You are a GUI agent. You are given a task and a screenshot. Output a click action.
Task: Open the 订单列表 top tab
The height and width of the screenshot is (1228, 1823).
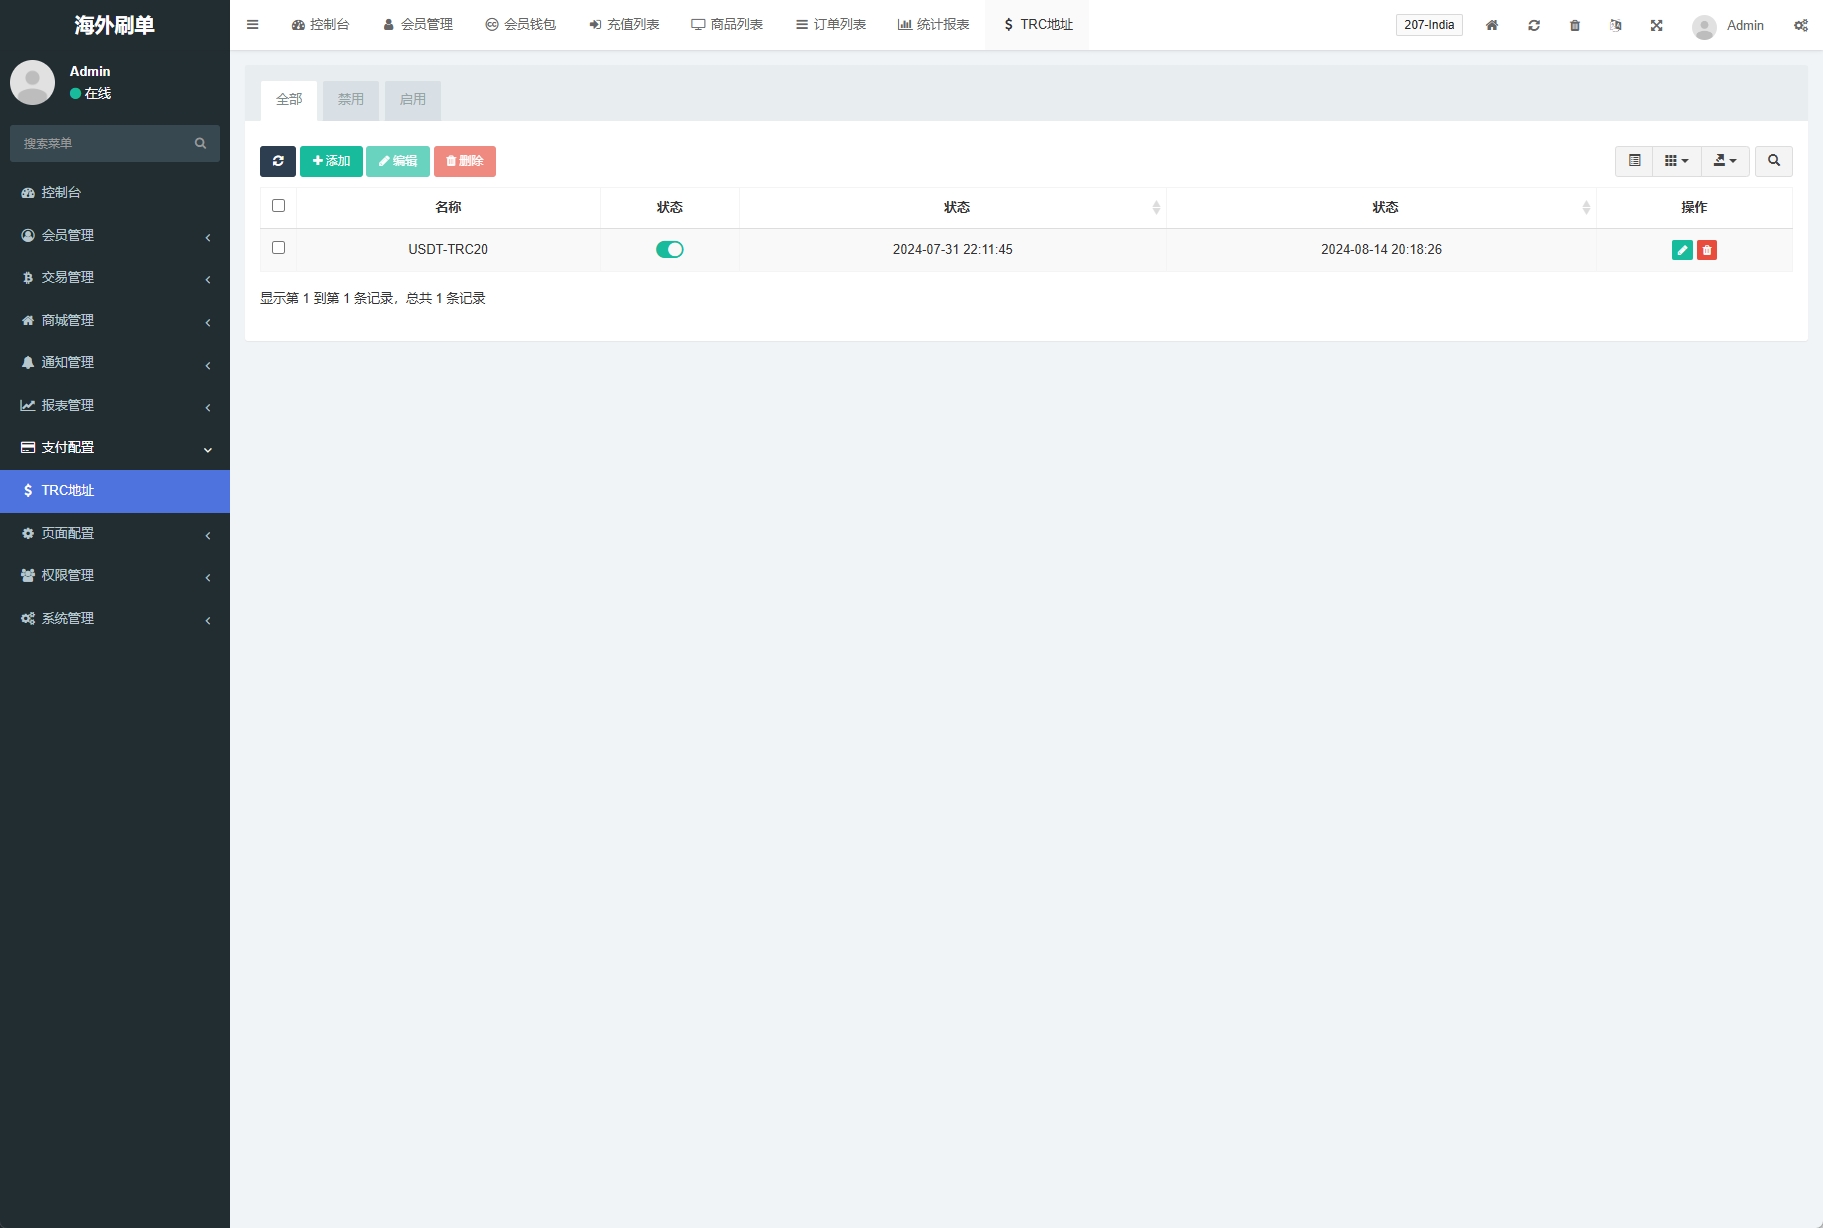pyautogui.click(x=831, y=25)
